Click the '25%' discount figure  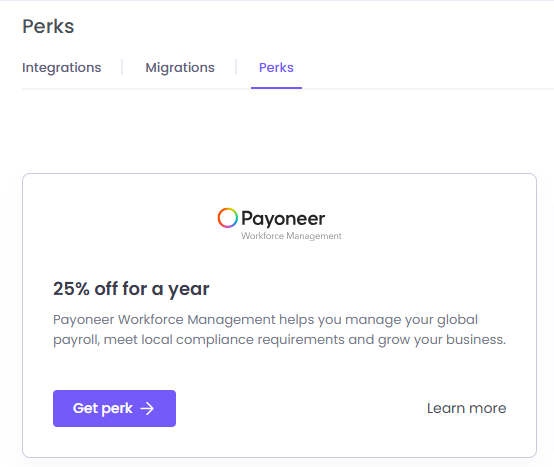pos(71,289)
